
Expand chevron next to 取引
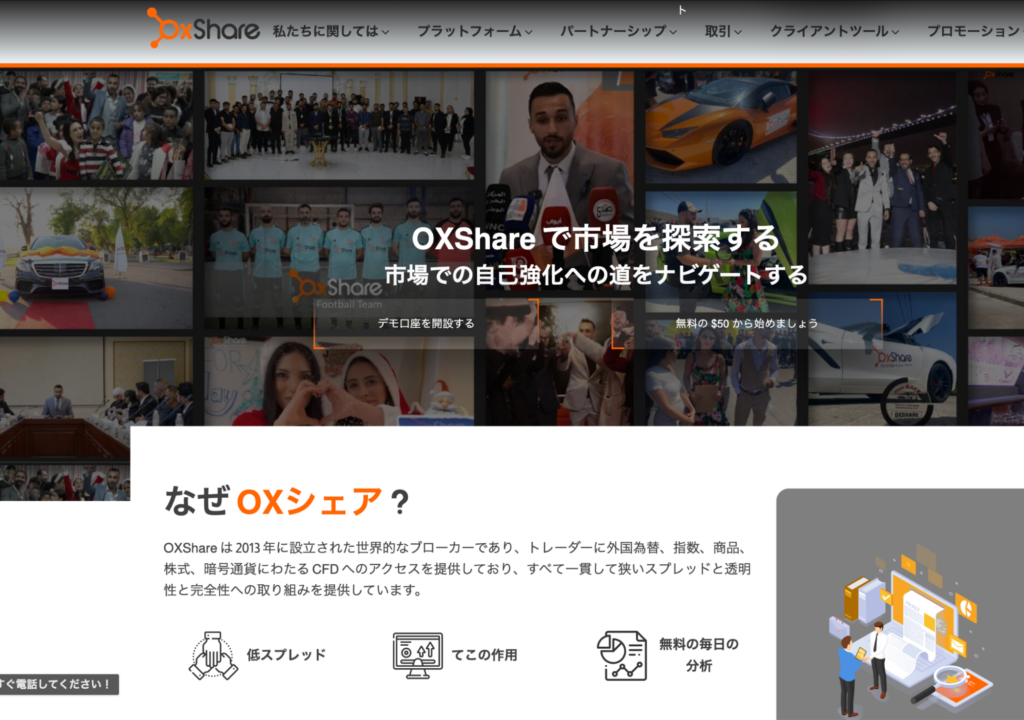738,32
